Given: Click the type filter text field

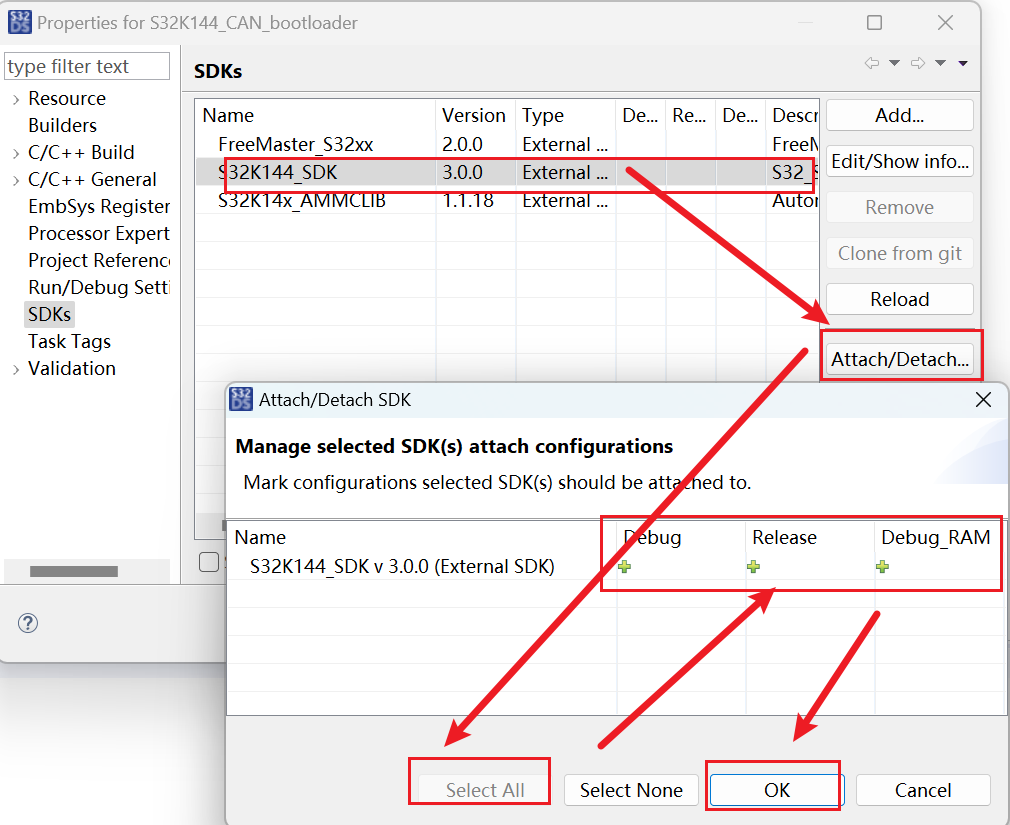Looking at the screenshot, I should tap(86, 65).
